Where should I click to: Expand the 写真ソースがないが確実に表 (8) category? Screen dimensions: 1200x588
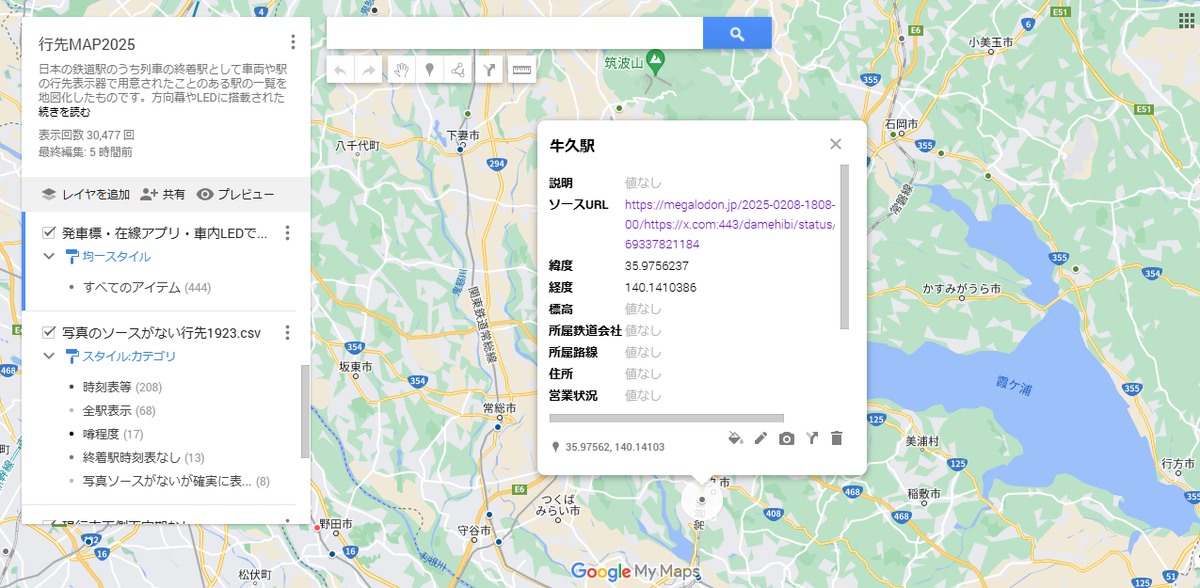[176, 482]
